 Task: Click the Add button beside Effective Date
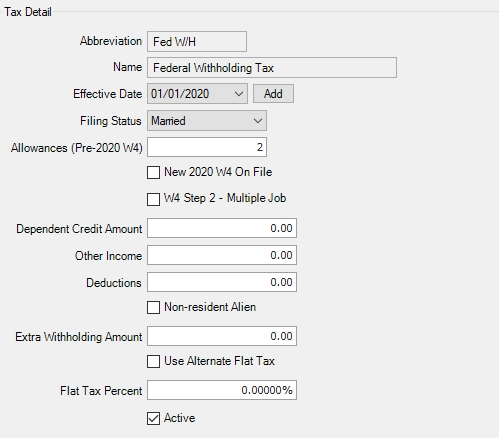pyautogui.click(x=273, y=94)
